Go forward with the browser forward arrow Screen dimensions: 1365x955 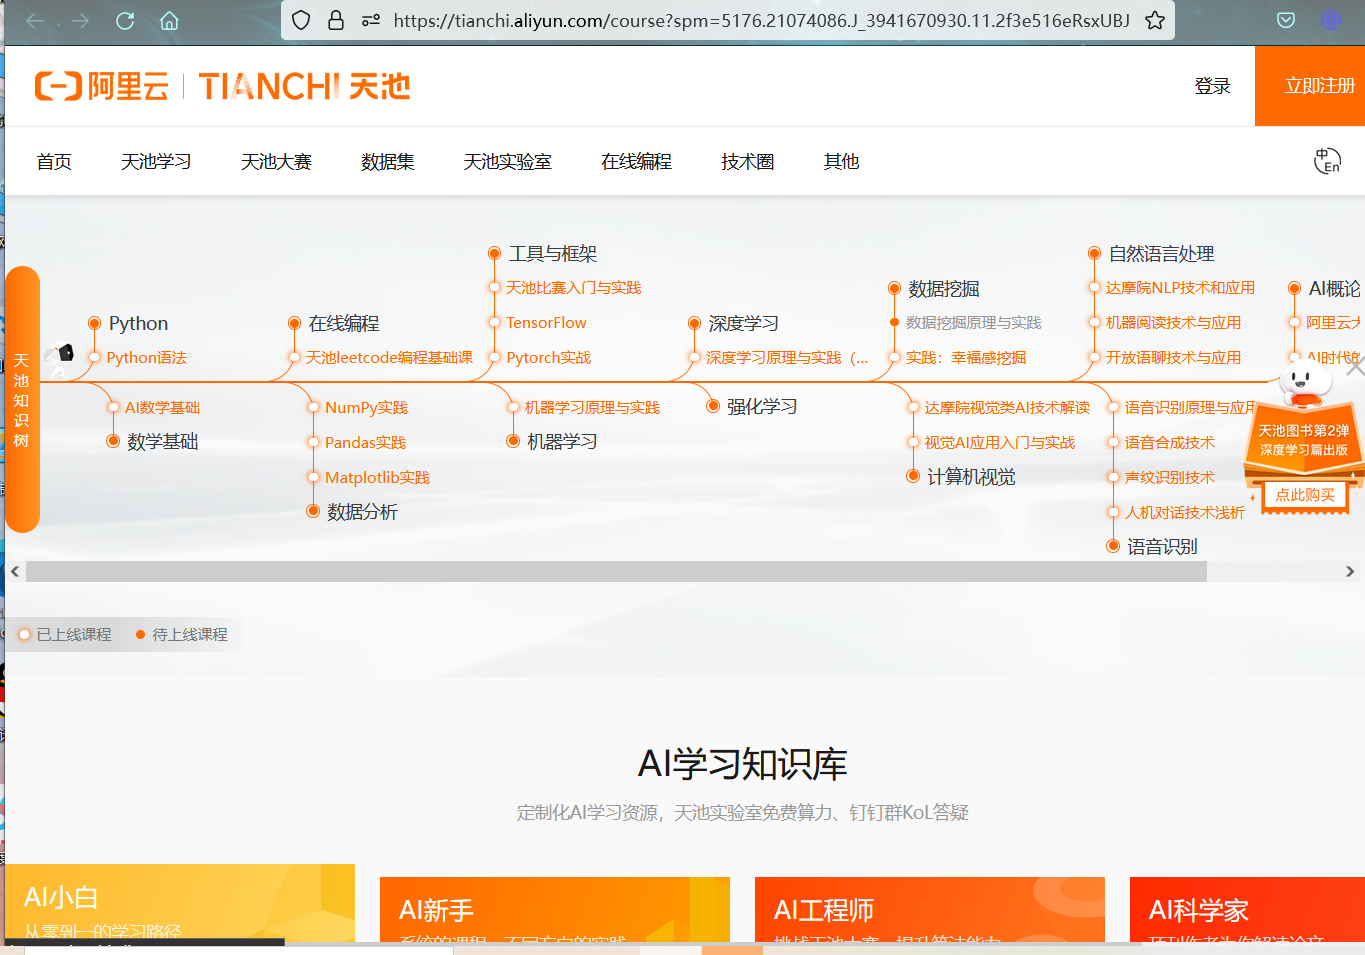[x=81, y=21]
